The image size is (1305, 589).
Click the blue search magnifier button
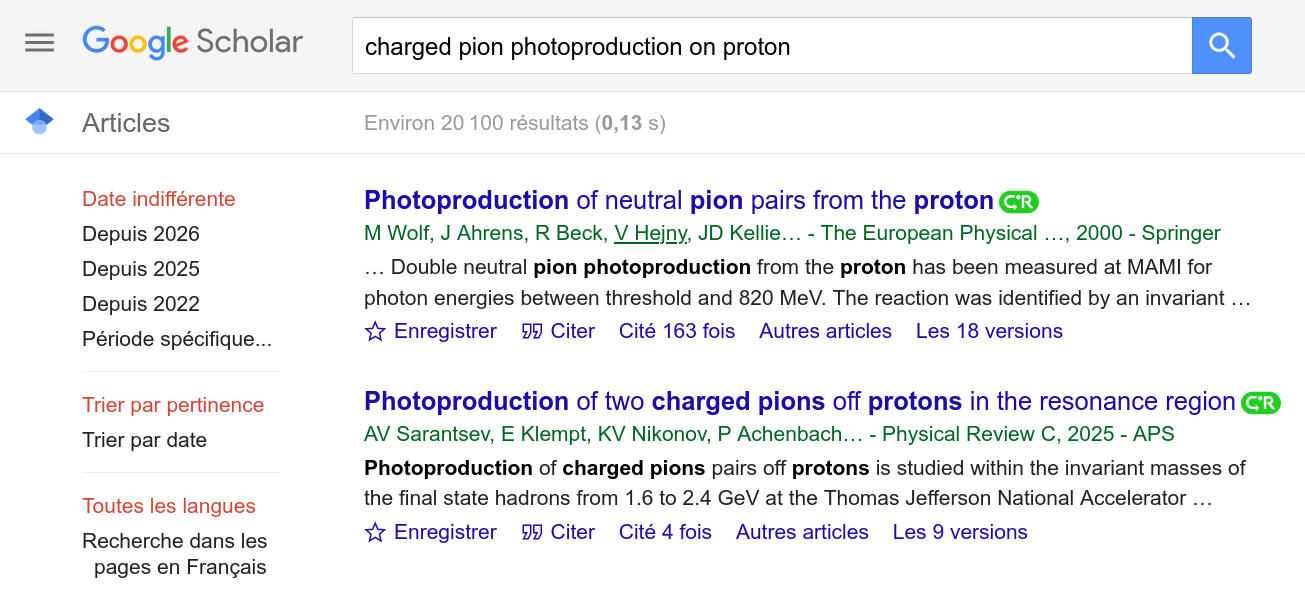[x=1221, y=46]
